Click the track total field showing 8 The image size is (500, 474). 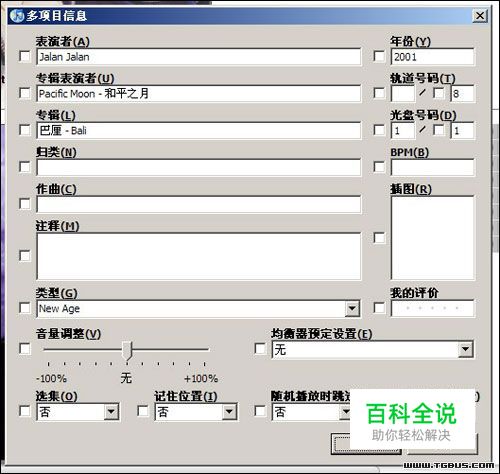coord(462,94)
